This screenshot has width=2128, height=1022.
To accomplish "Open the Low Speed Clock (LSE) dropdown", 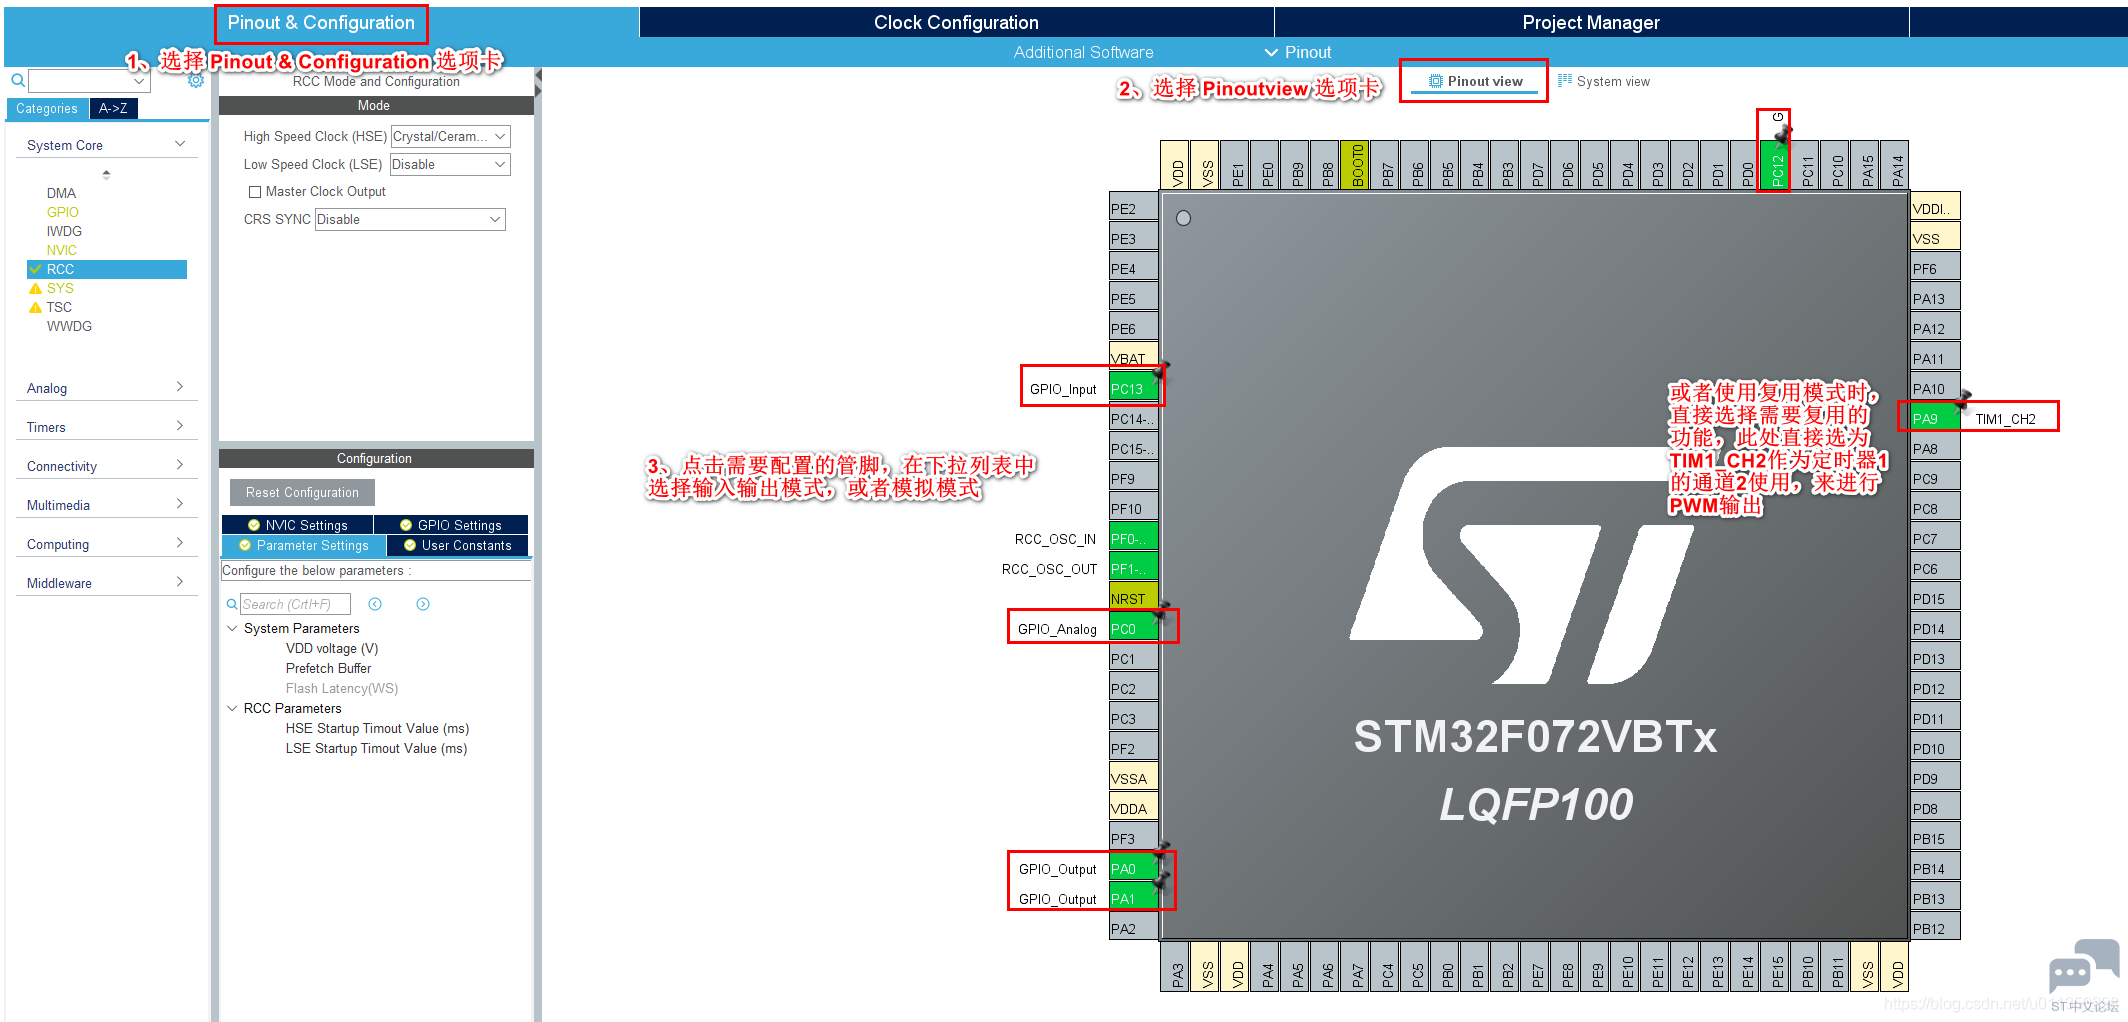I will [450, 164].
